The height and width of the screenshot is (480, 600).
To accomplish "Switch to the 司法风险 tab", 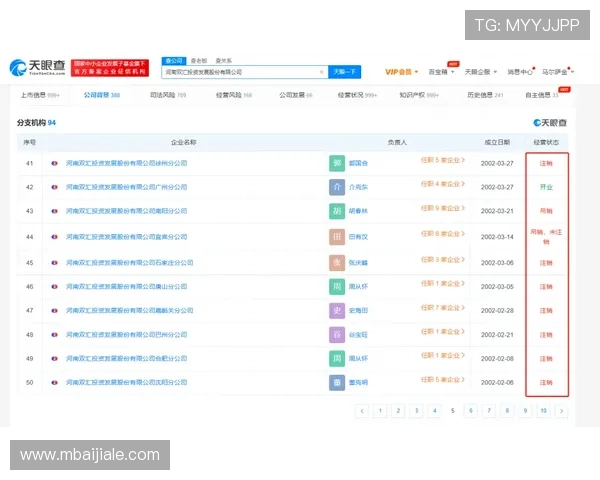I will [167, 95].
